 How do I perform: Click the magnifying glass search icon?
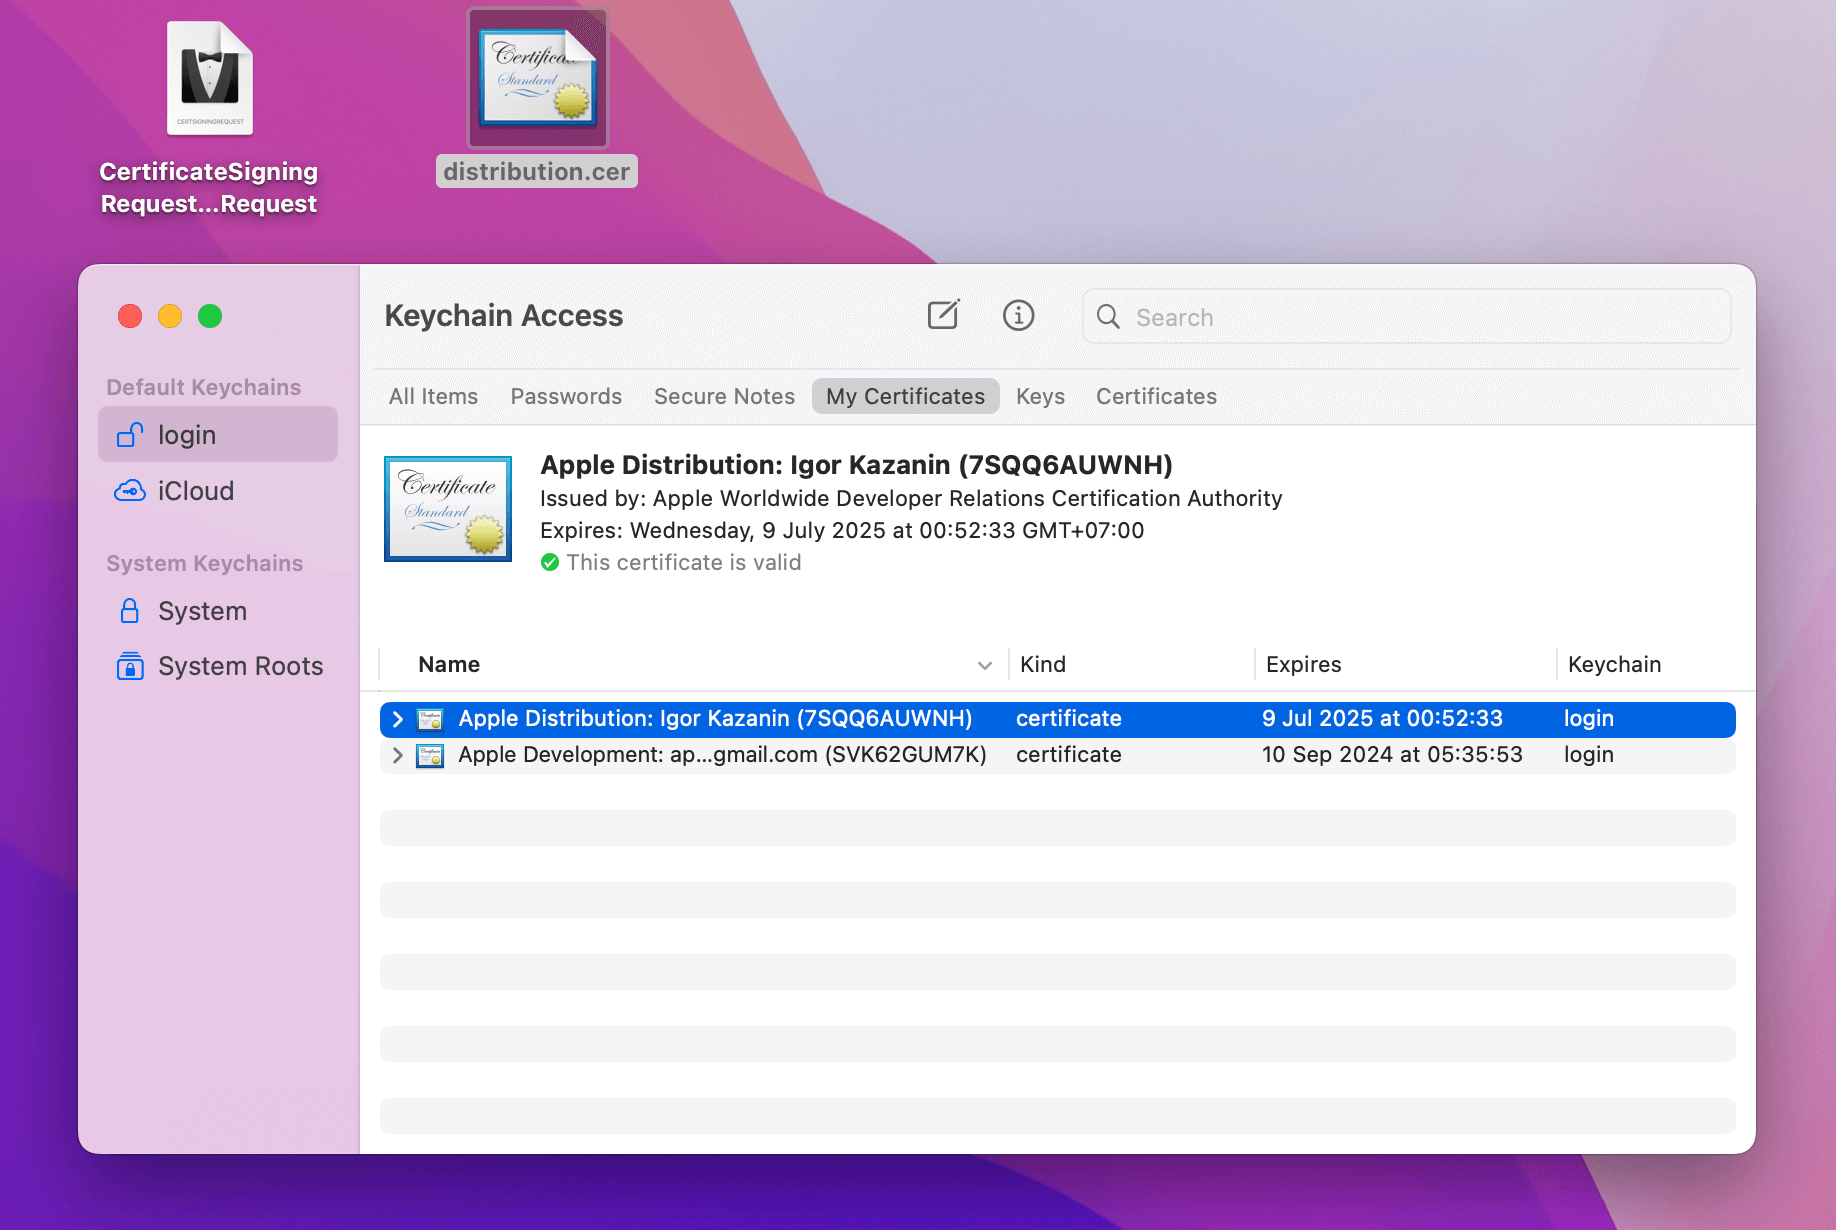(1108, 317)
